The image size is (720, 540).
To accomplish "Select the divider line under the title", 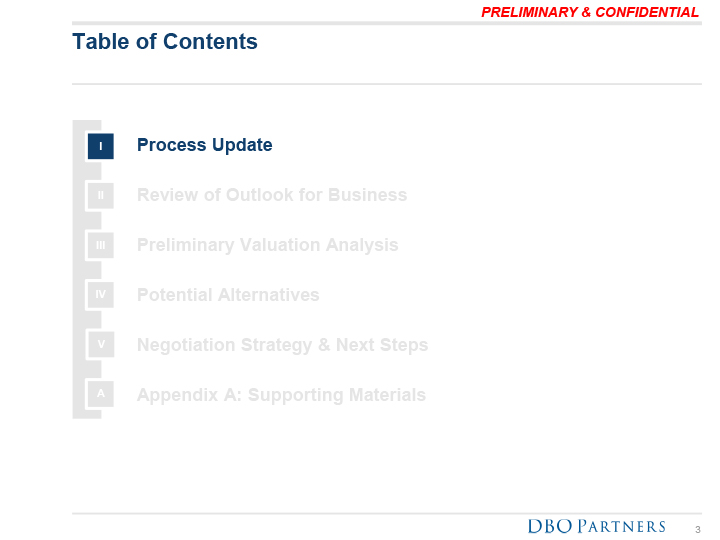I will (x=386, y=84).
